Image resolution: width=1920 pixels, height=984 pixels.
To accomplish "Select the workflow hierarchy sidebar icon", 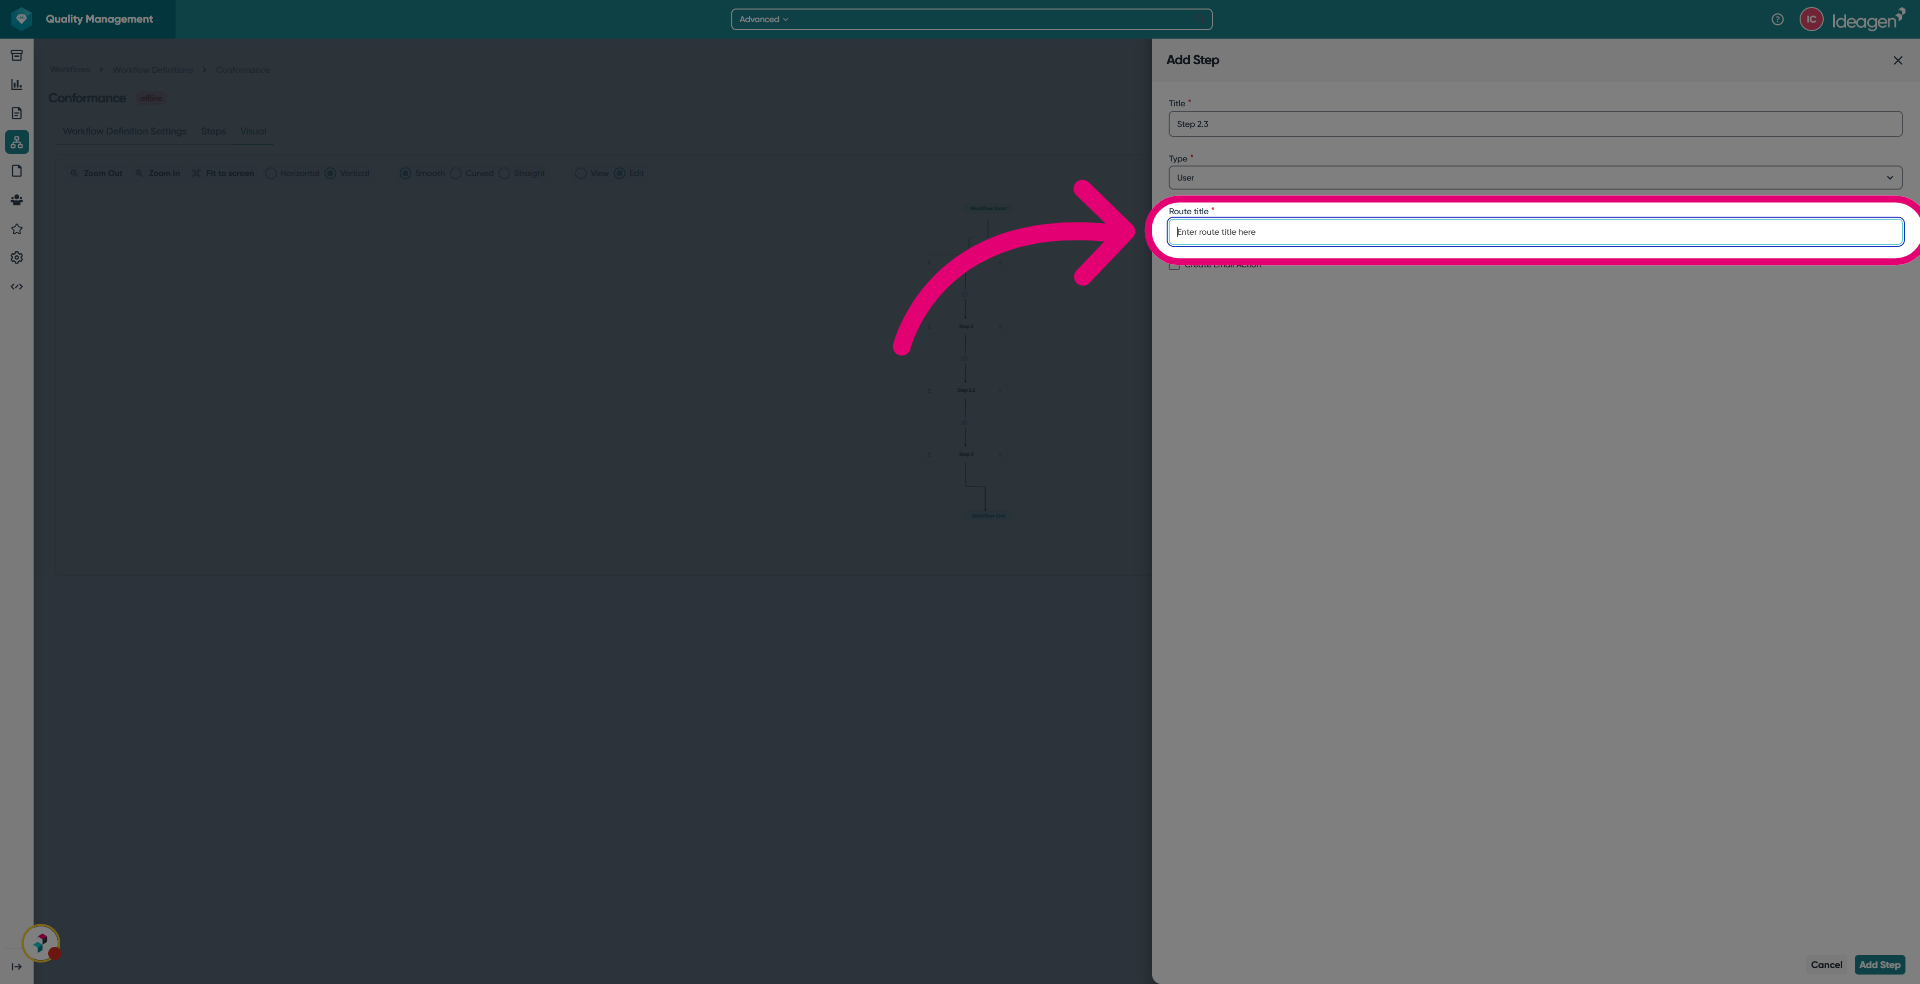I will point(17,142).
